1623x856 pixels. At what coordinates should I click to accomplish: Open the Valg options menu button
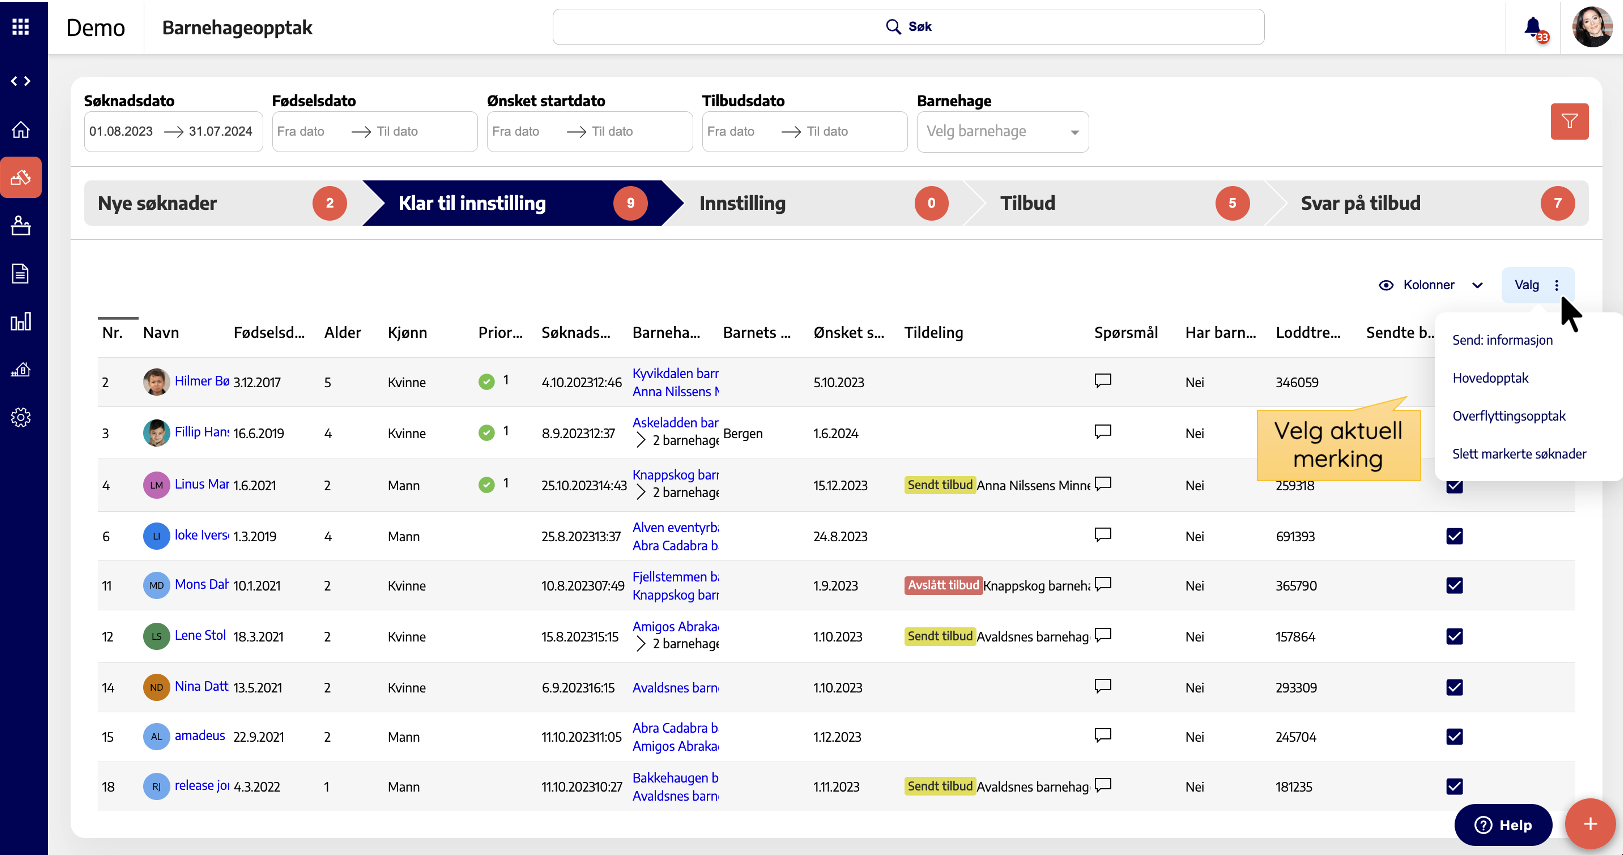(x=1538, y=285)
